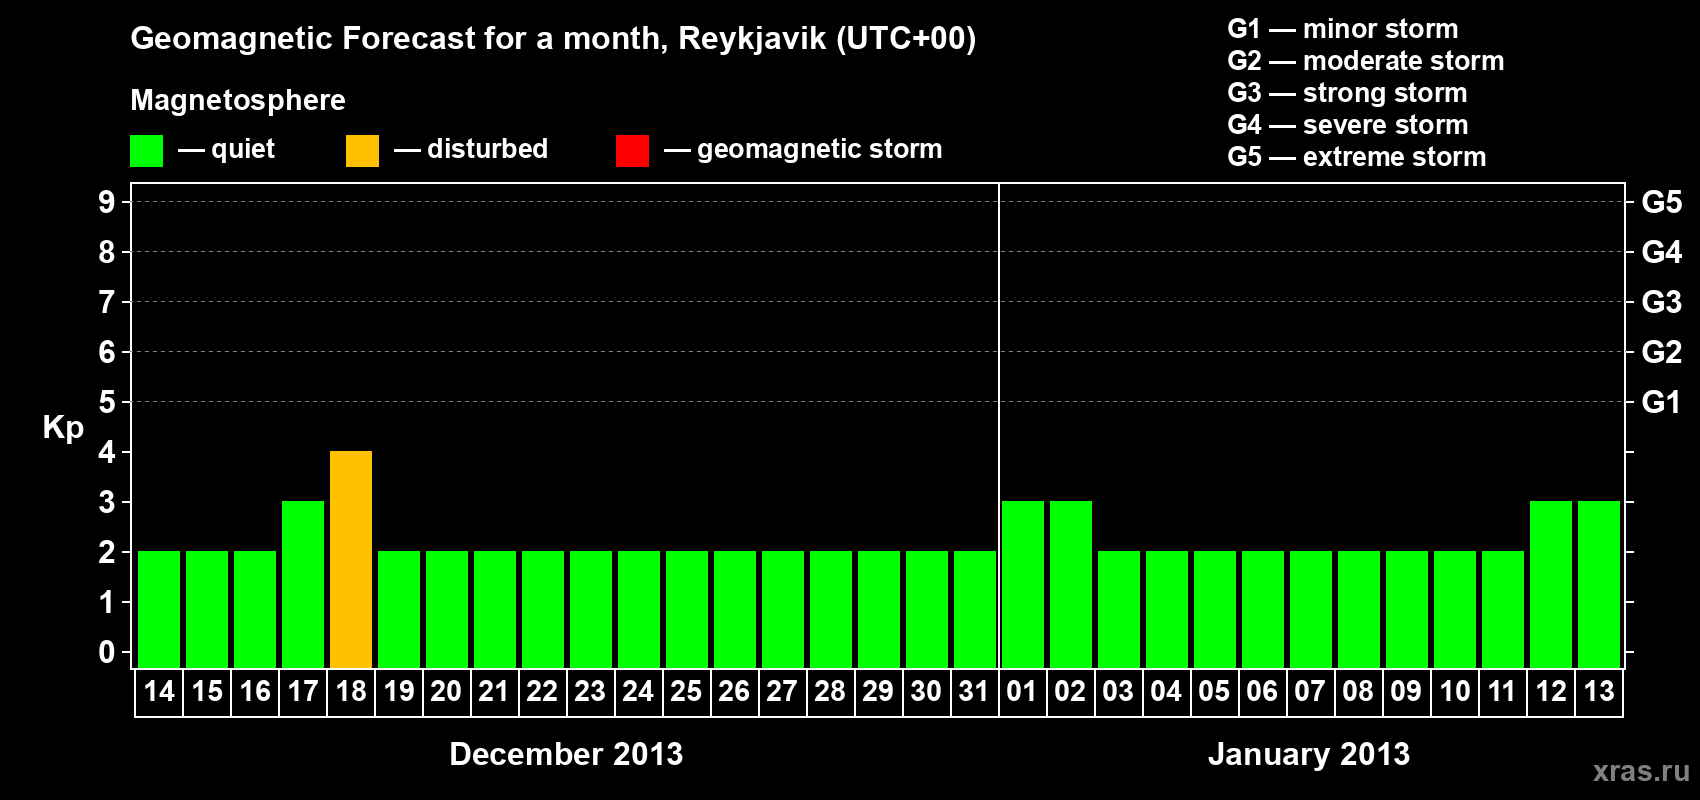
Task: Select the green bar for December 17
Action: [303, 584]
